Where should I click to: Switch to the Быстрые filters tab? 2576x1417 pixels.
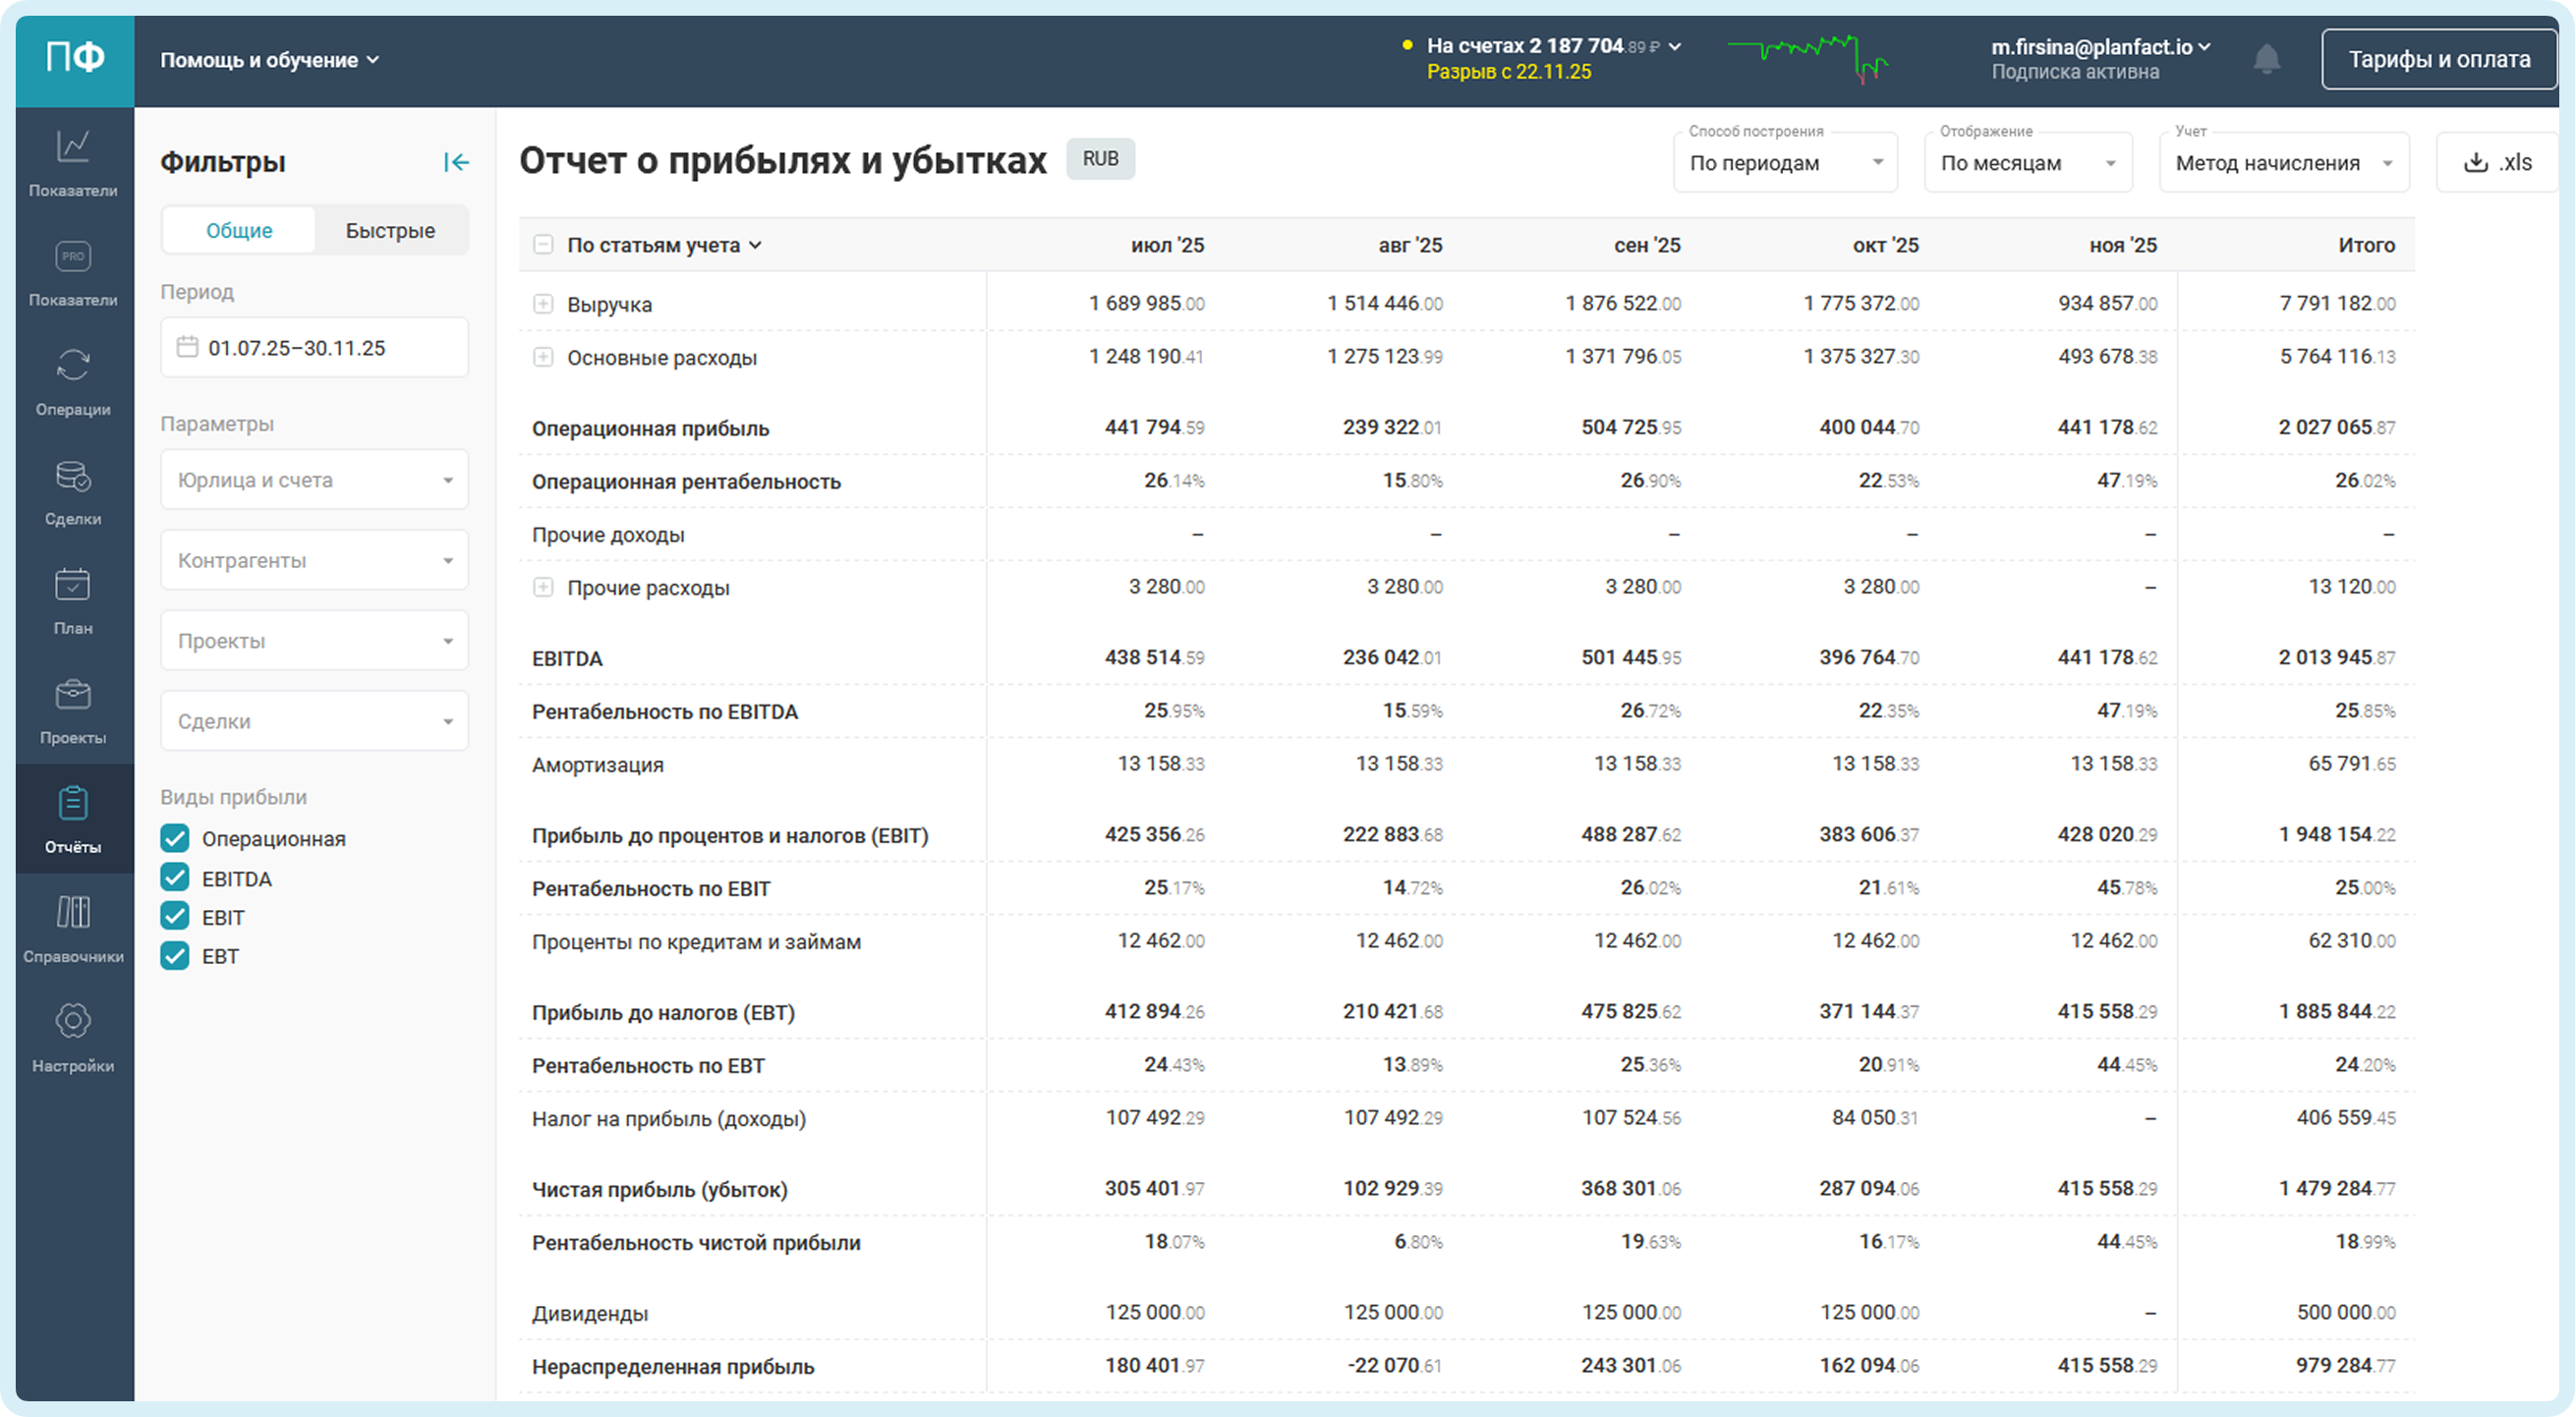point(390,231)
